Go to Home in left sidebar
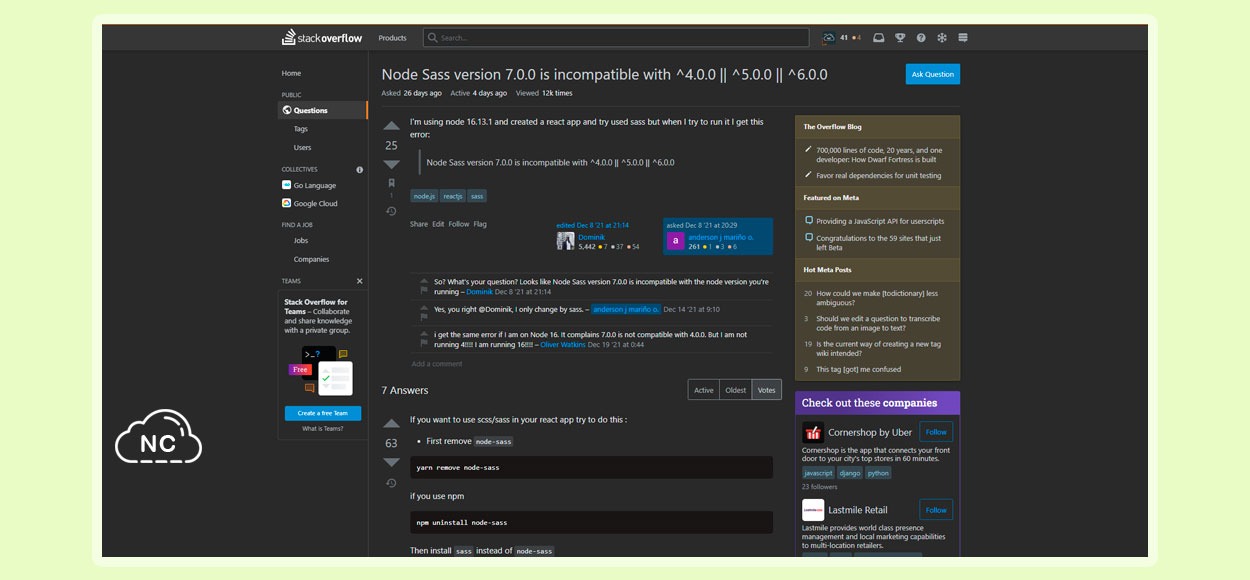The image size is (1250, 580). 291,73
